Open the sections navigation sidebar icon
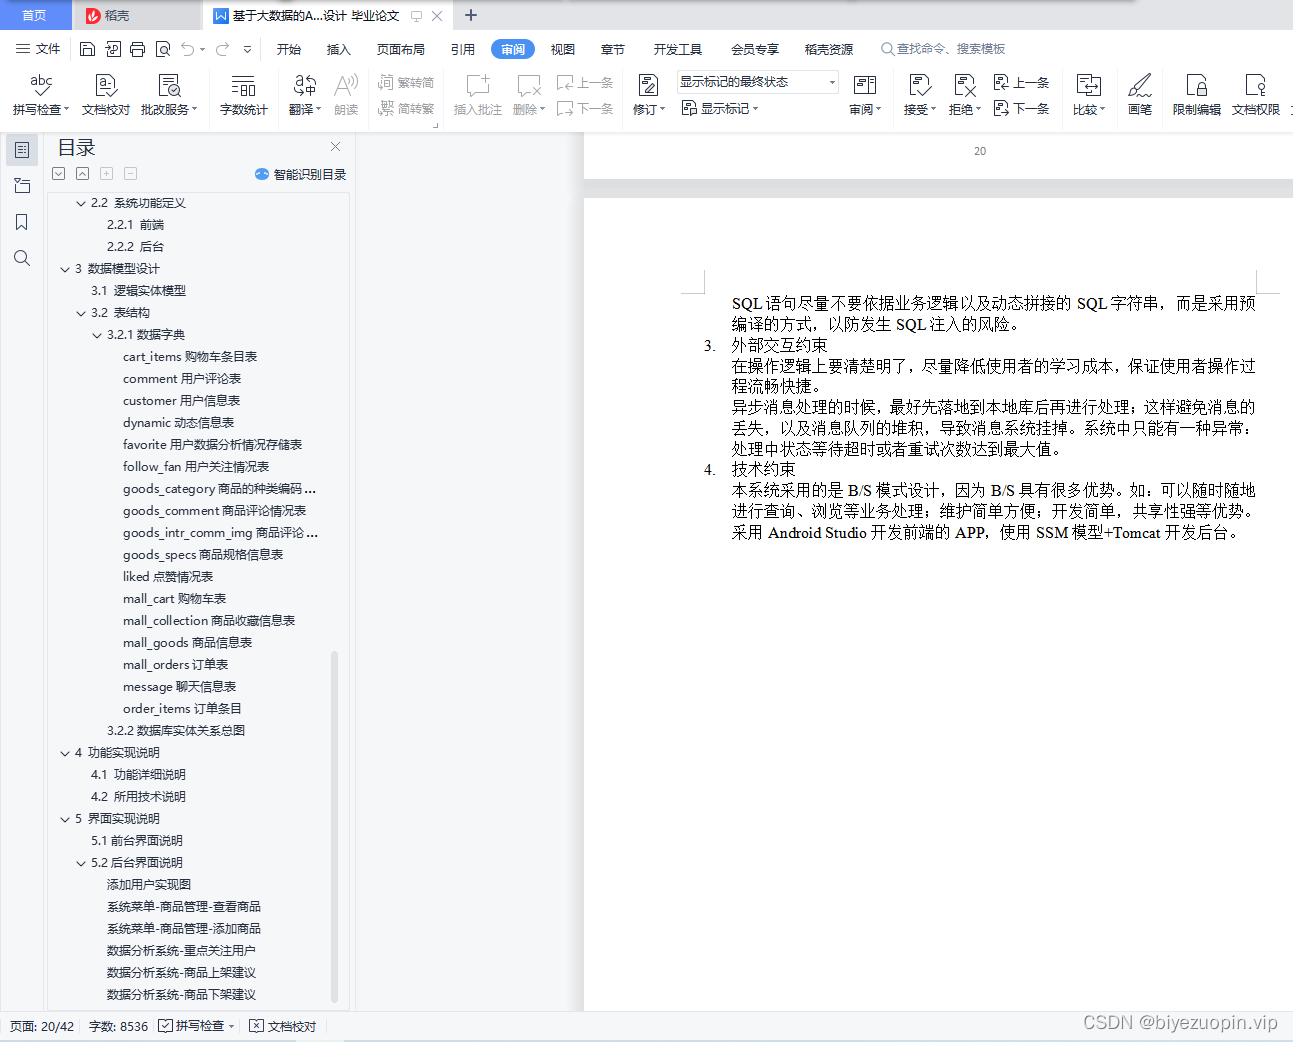This screenshot has height=1042, width=1293. click(x=22, y=186)
